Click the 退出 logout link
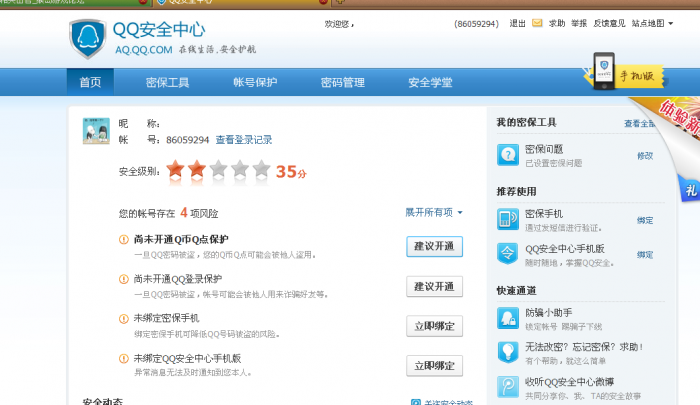The width and height of the screenshot is (700, 405). (517, 23)
